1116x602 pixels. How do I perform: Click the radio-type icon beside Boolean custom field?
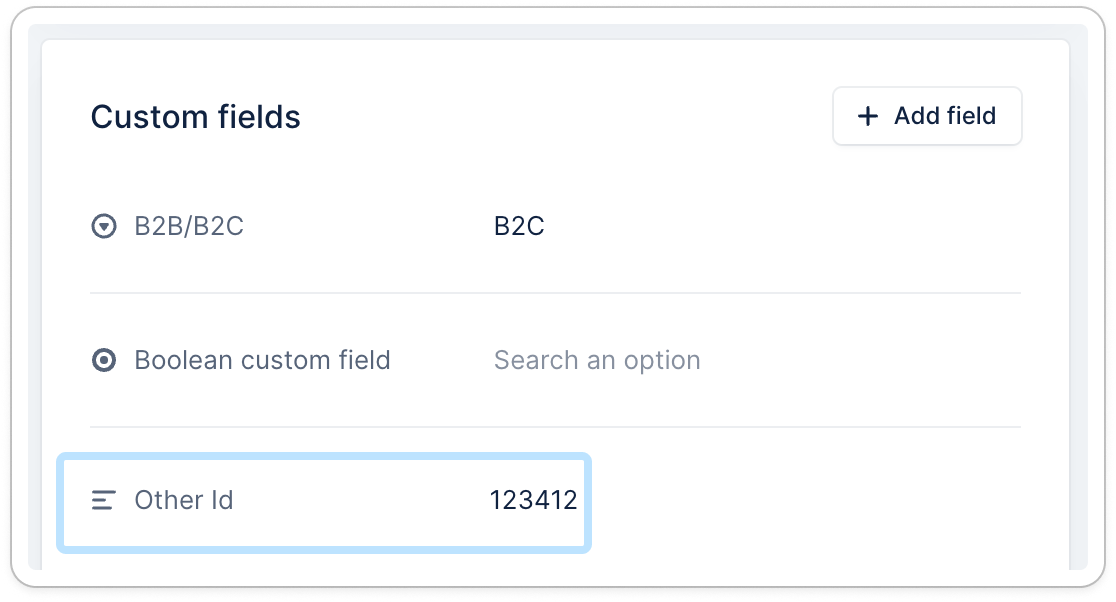pyautogui.click(x=103, y=360)
